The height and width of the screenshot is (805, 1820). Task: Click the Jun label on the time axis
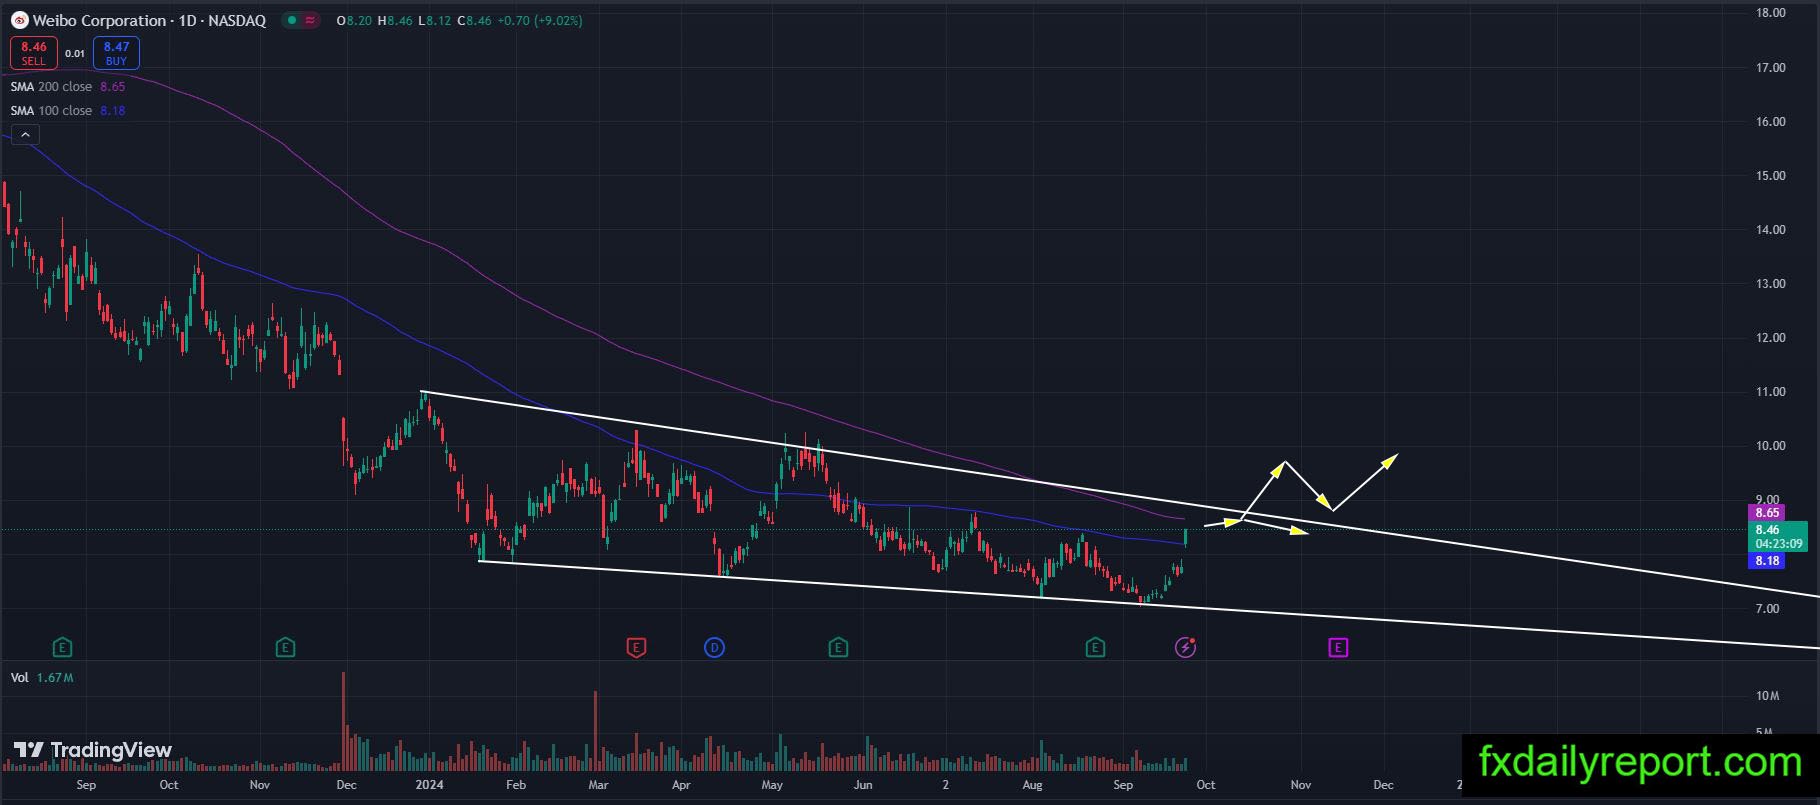pyautogui.click(x=863, y=785)
